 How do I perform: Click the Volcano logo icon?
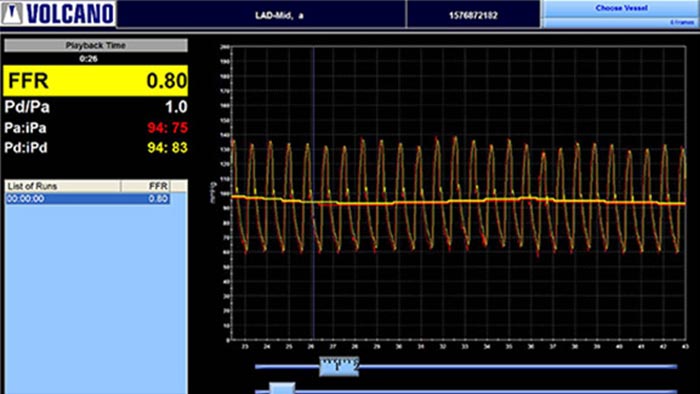coord(12,13)
